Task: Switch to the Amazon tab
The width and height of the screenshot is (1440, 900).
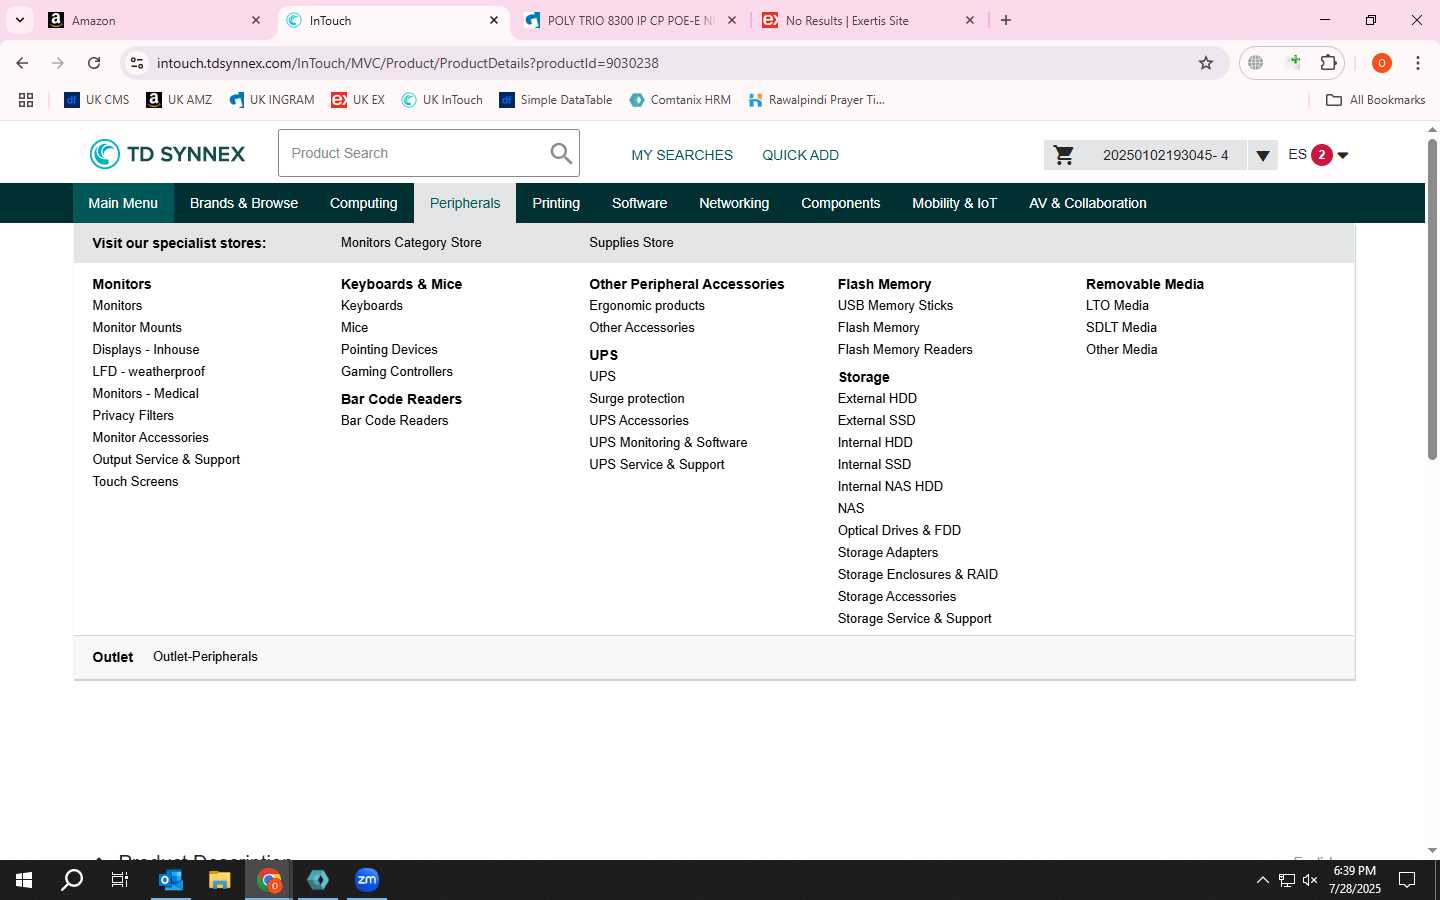Action: point(154,20)
